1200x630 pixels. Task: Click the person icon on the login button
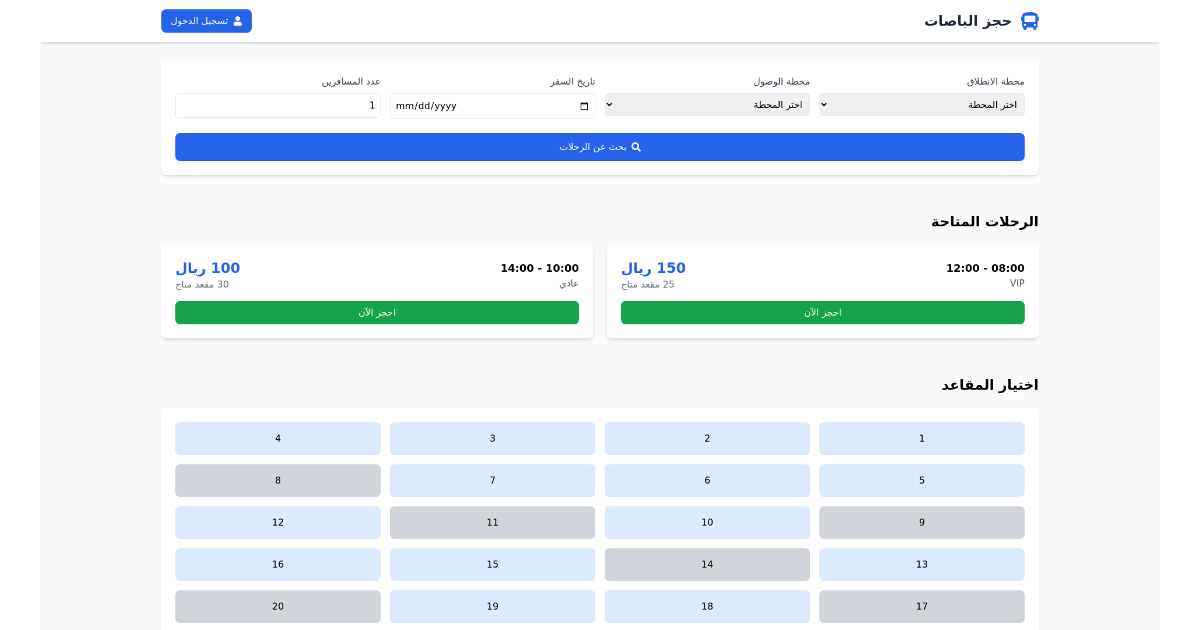[x=237, y=20]
